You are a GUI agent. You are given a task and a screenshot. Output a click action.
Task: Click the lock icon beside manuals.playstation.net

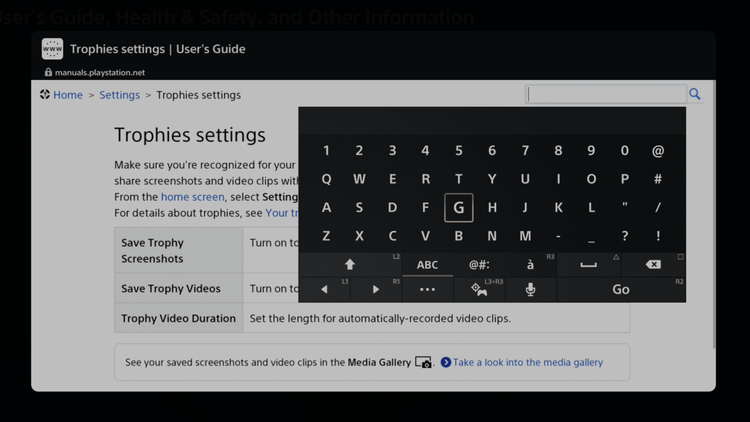click(48, 72)
